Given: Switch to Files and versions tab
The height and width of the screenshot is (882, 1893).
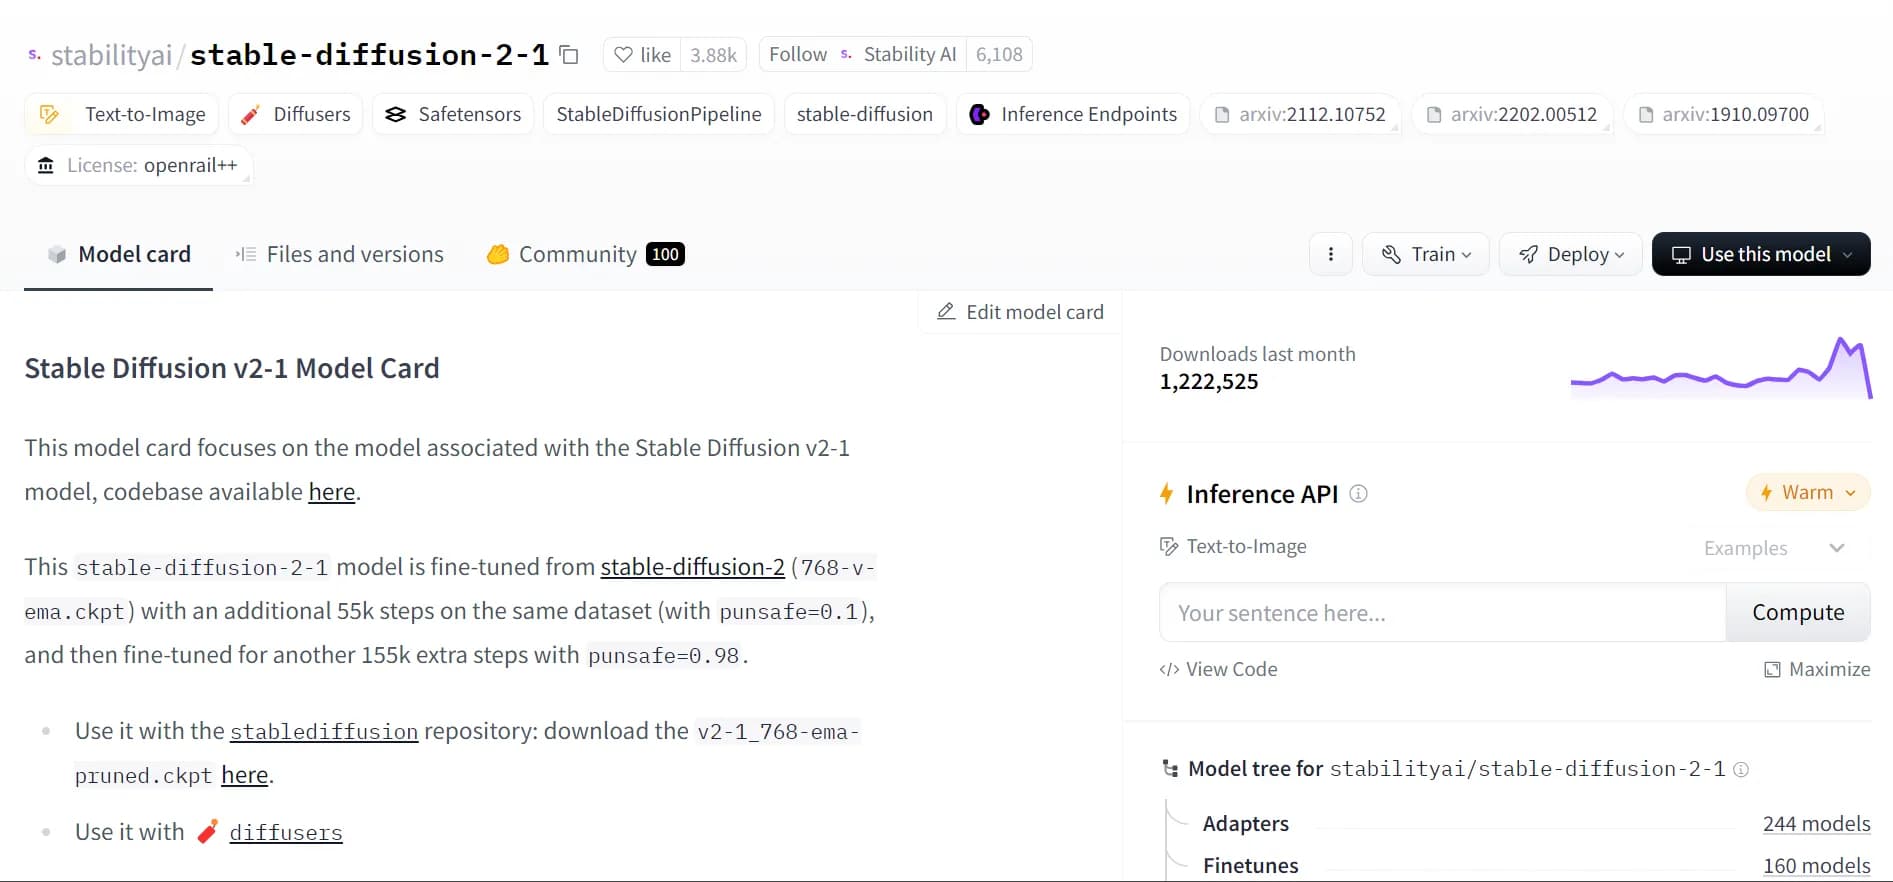Looking at the screenshot, I should 339,254.
